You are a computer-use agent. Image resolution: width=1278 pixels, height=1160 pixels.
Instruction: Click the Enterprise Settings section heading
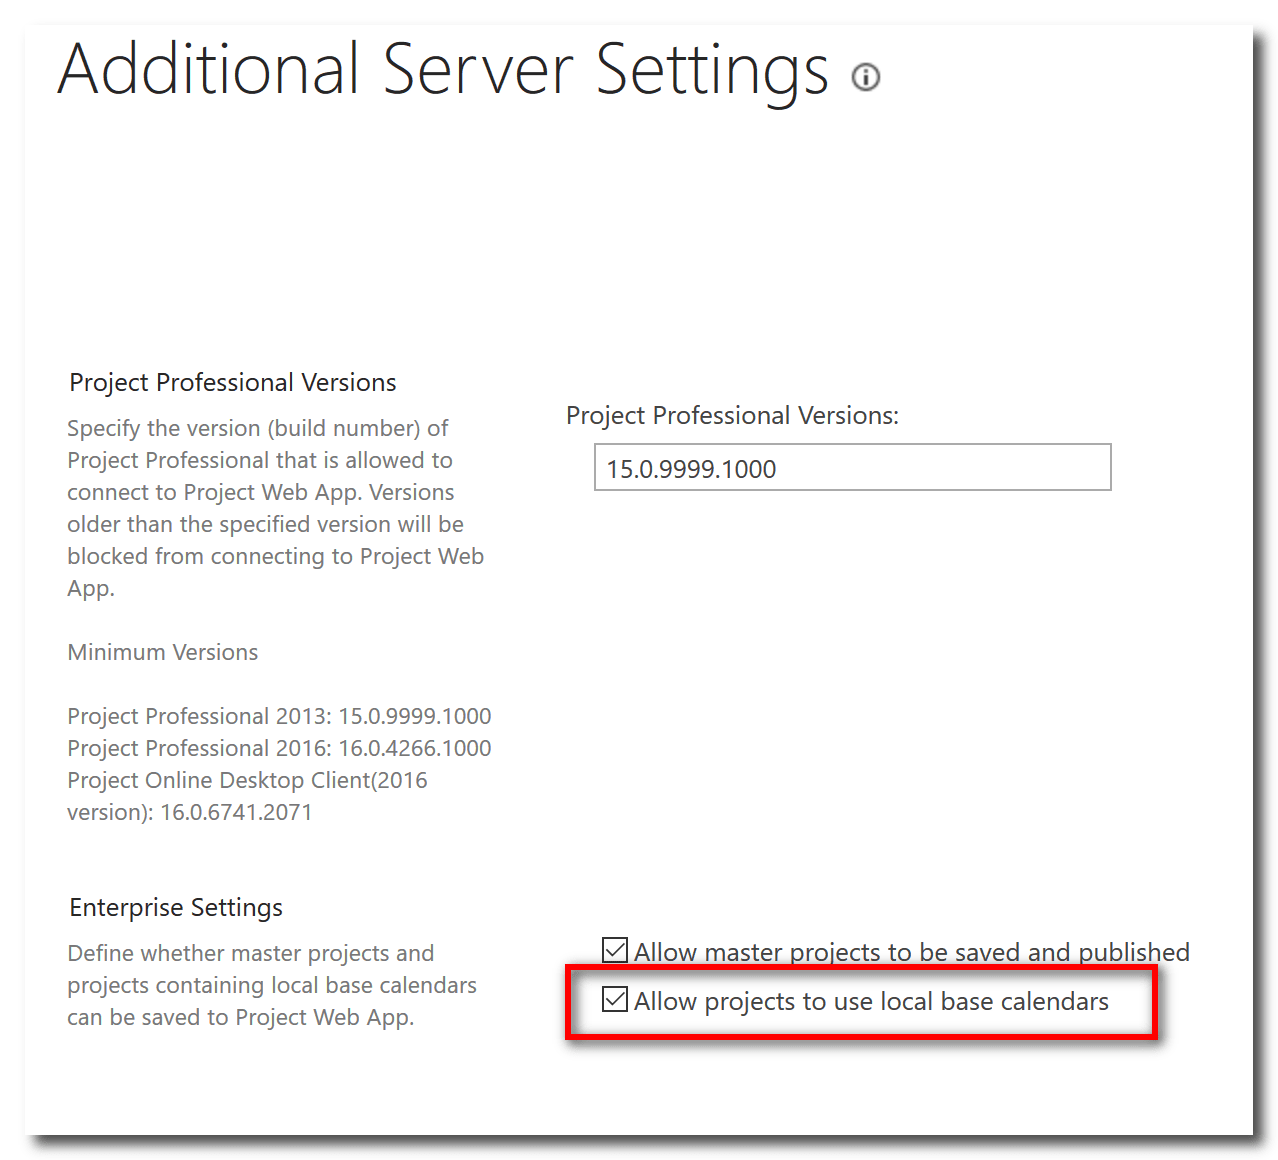click(x=176, y=907)
